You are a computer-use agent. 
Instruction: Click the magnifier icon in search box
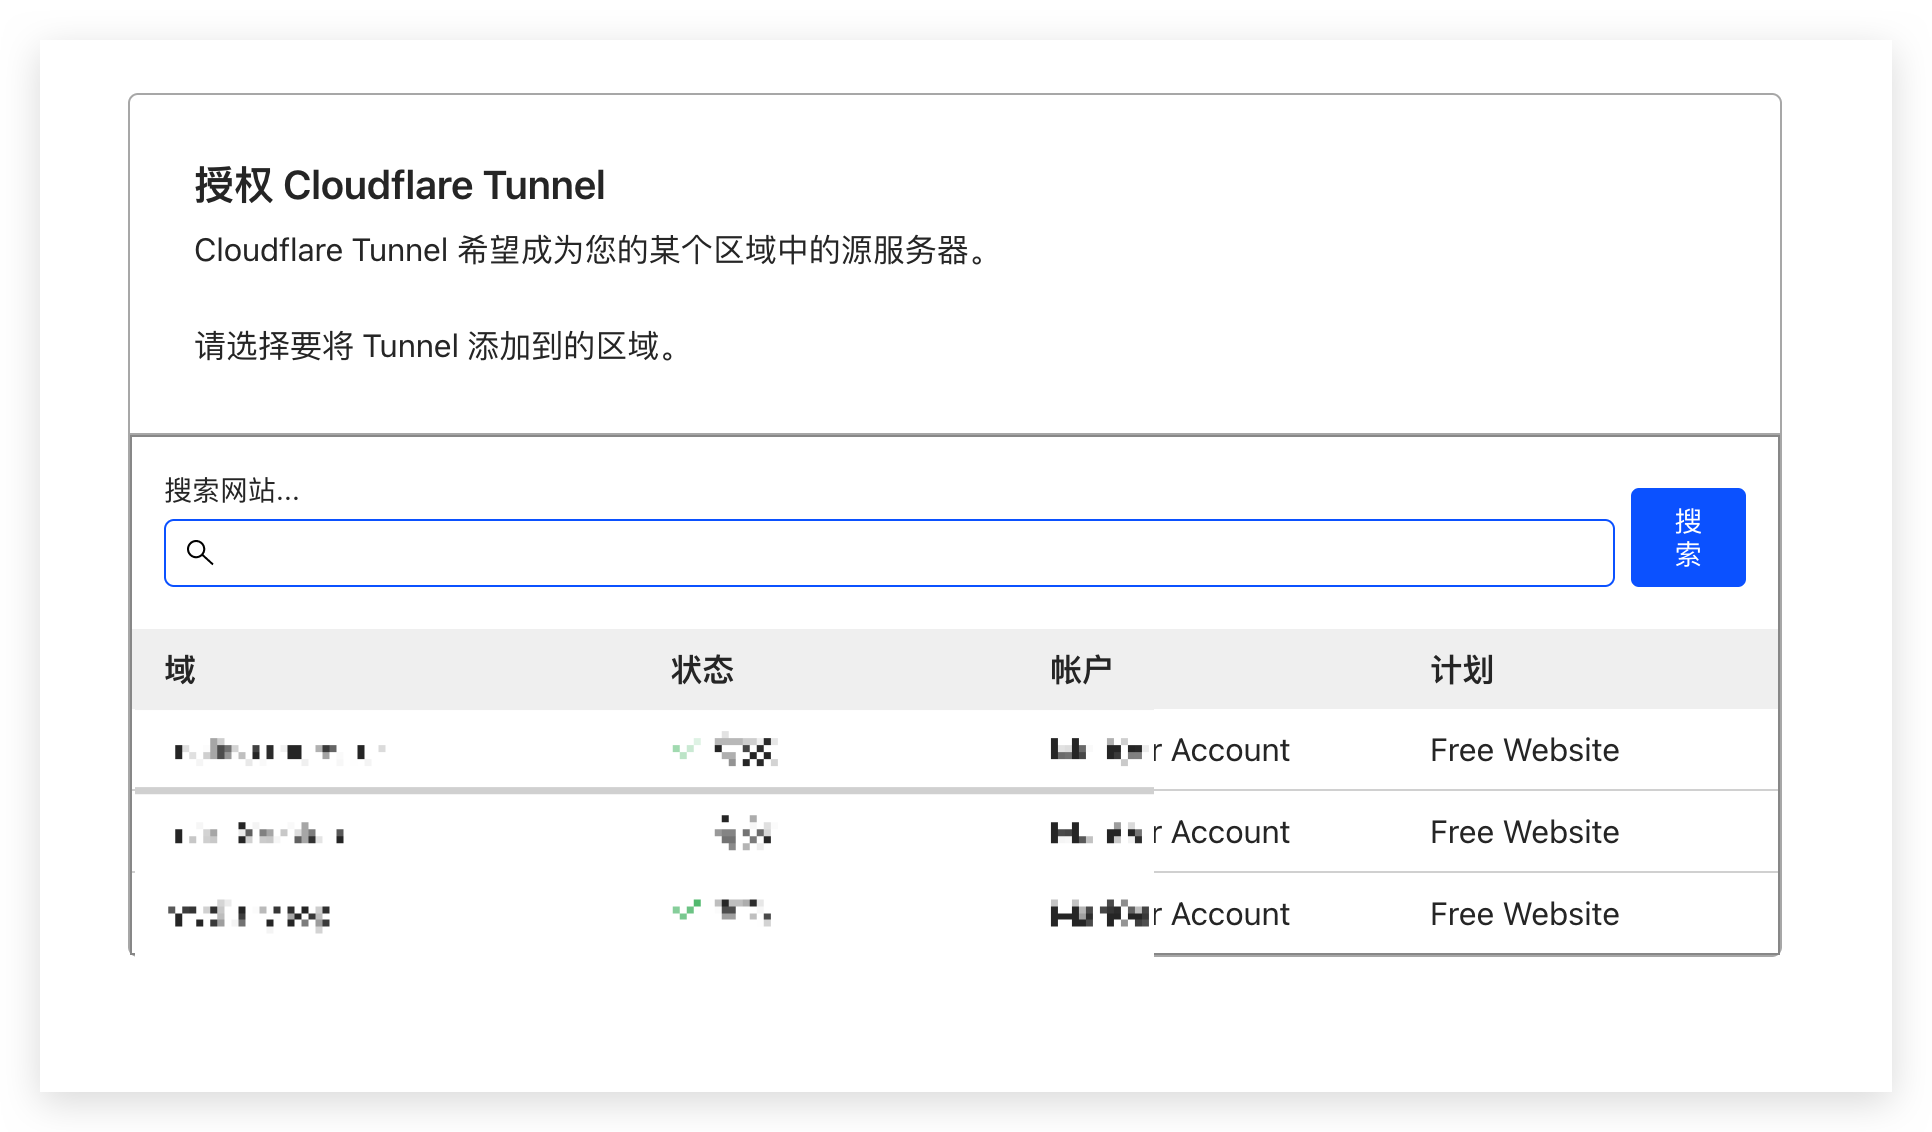[200, 552]
